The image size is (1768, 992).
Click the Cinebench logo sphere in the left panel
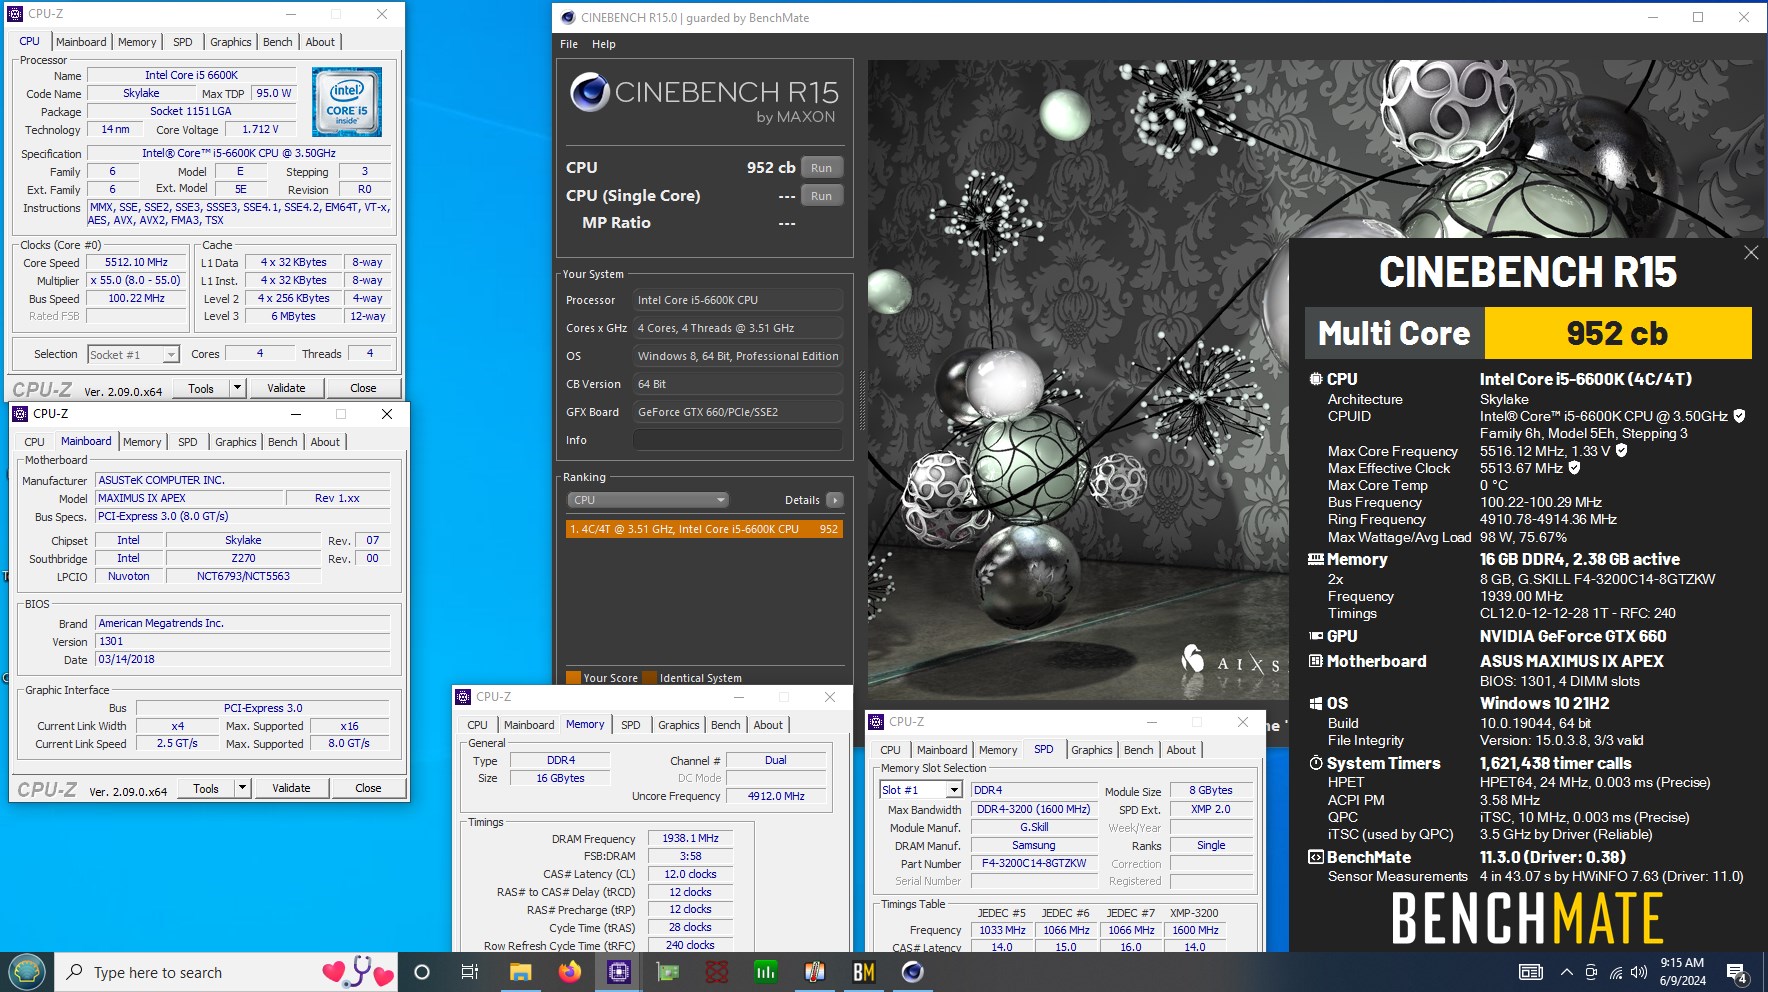590,92
